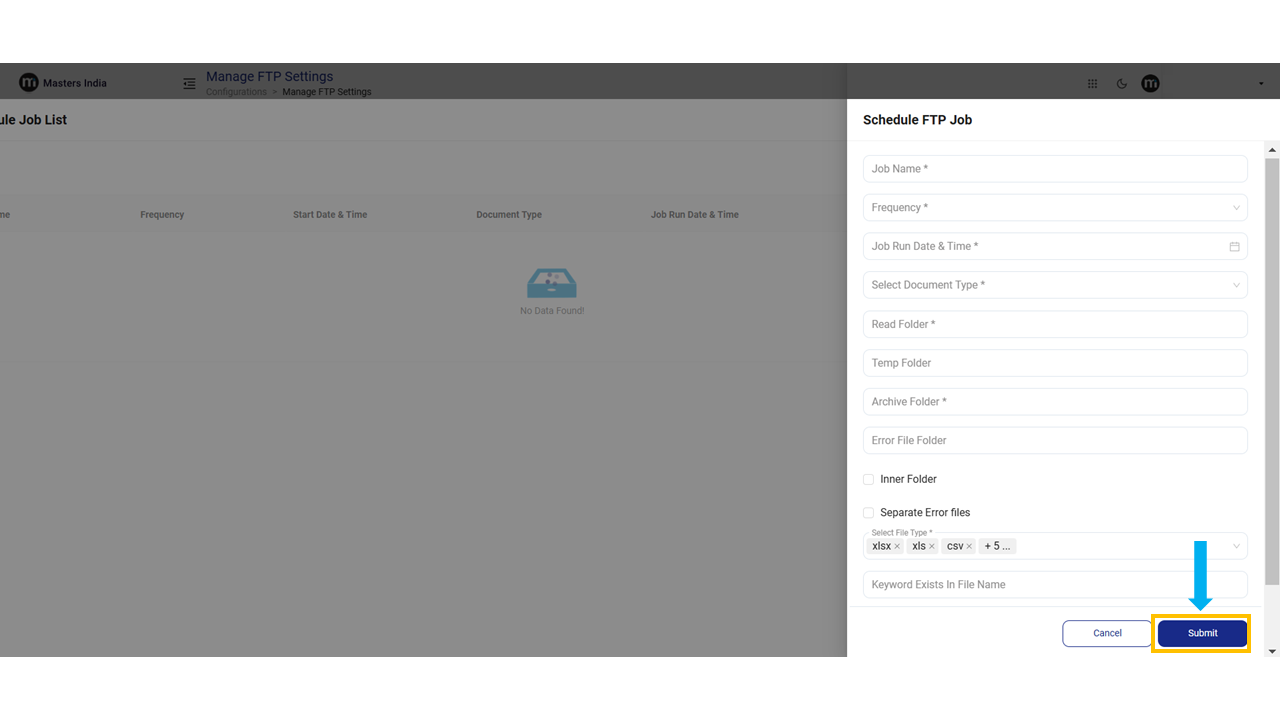Expand the Select File Type dropdown arrow
Viewport: 1280px width, 720px height.
click(x=1236, y=546)
